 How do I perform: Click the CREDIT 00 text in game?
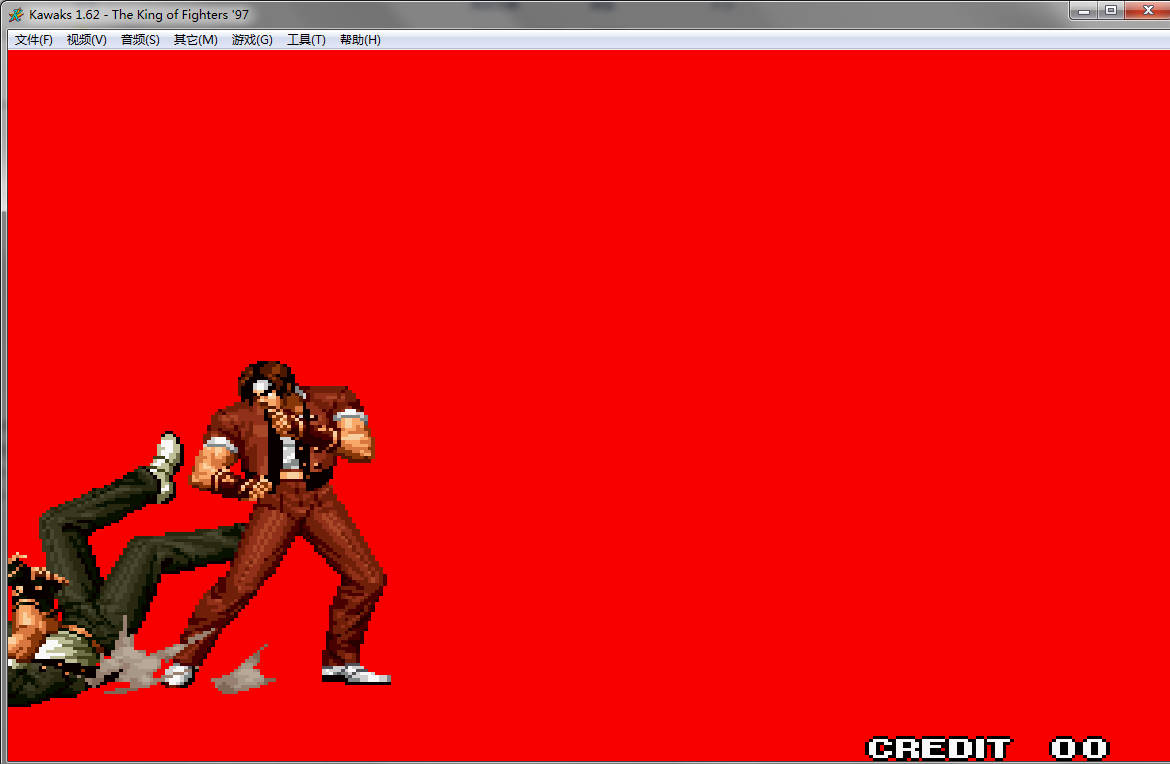[x=988, y=748]
